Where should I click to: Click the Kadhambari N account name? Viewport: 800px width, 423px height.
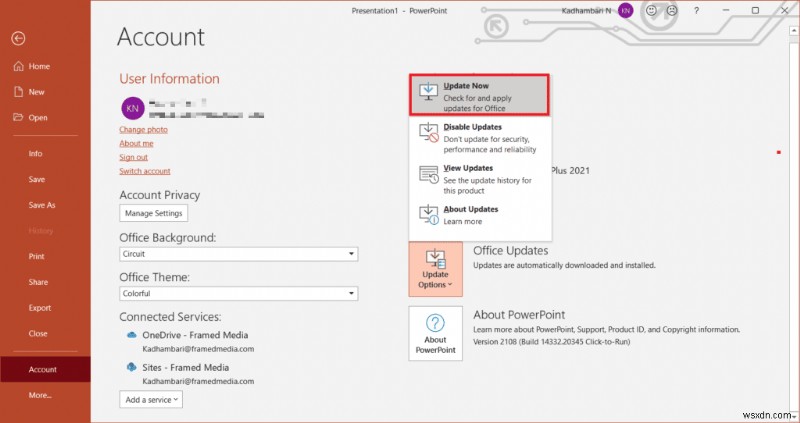[x=586, y=10]
